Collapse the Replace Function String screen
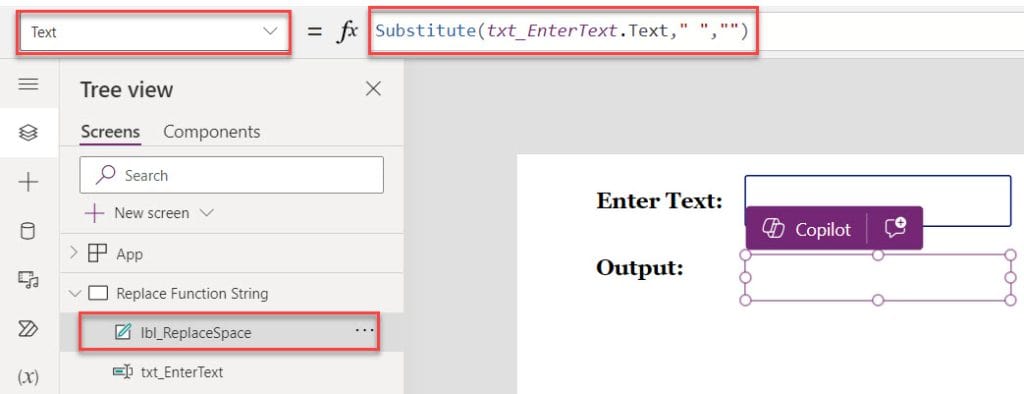 coord(74,293)
